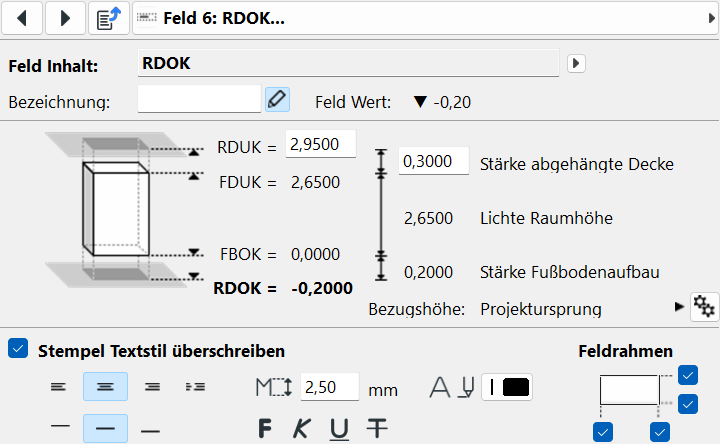Viewport: 720px width, 444px height.
Task: Expand the Projektursprung reference arrow
Action: pyautogui.click(x=679, y=307)
